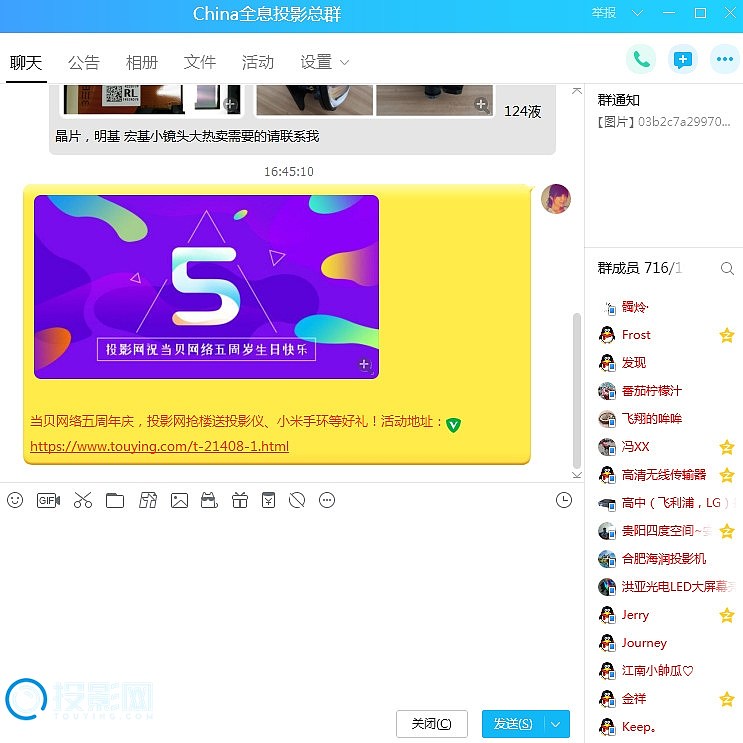Click the sticker/font icon beside the folder icon
Image resolution: width=743 pixels, height=743 pixels.
(147, 500)
